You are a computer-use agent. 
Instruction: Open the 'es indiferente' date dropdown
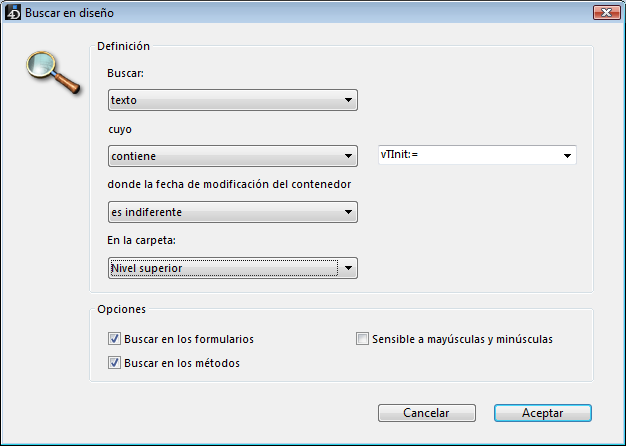(231, 212)
